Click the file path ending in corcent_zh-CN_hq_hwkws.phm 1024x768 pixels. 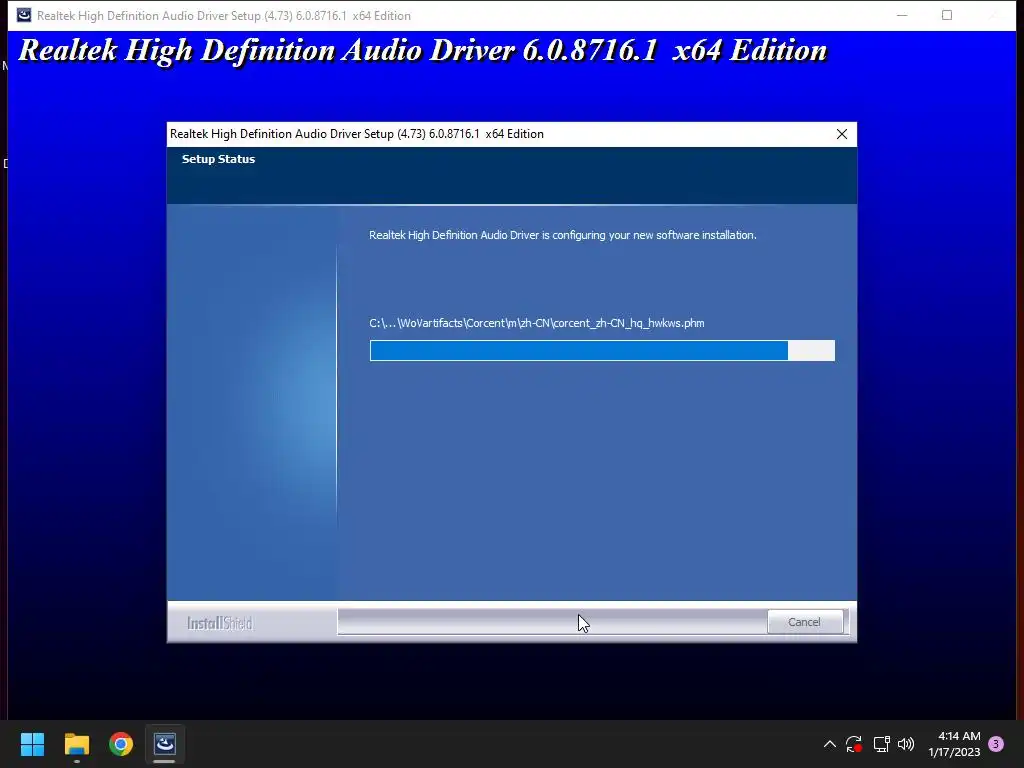point(537,323)
